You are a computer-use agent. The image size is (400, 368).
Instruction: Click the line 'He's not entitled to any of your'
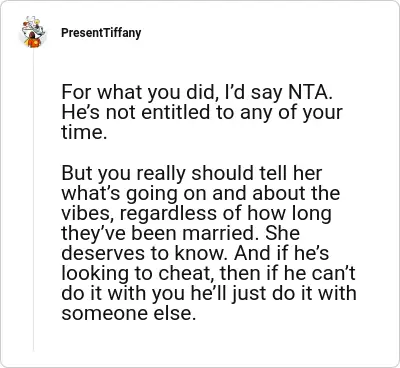point(202,112)
